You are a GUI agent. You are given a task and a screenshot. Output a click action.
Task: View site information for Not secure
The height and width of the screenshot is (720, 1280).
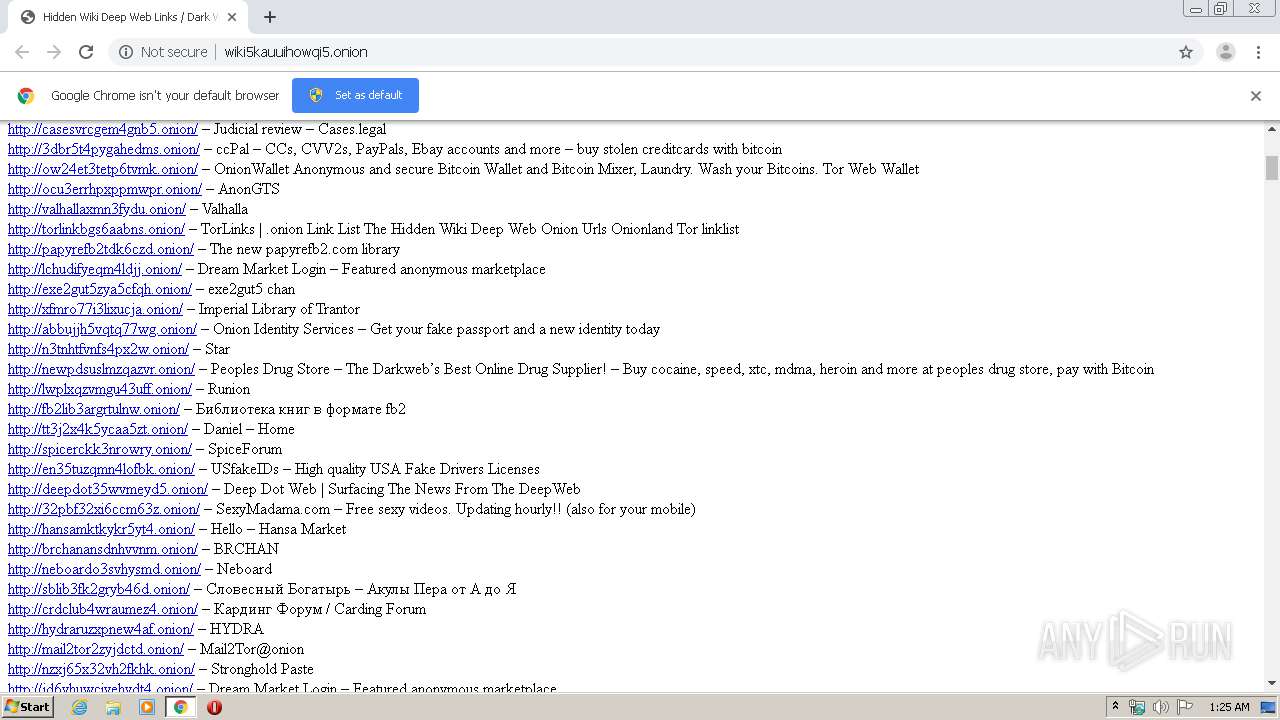163,52
